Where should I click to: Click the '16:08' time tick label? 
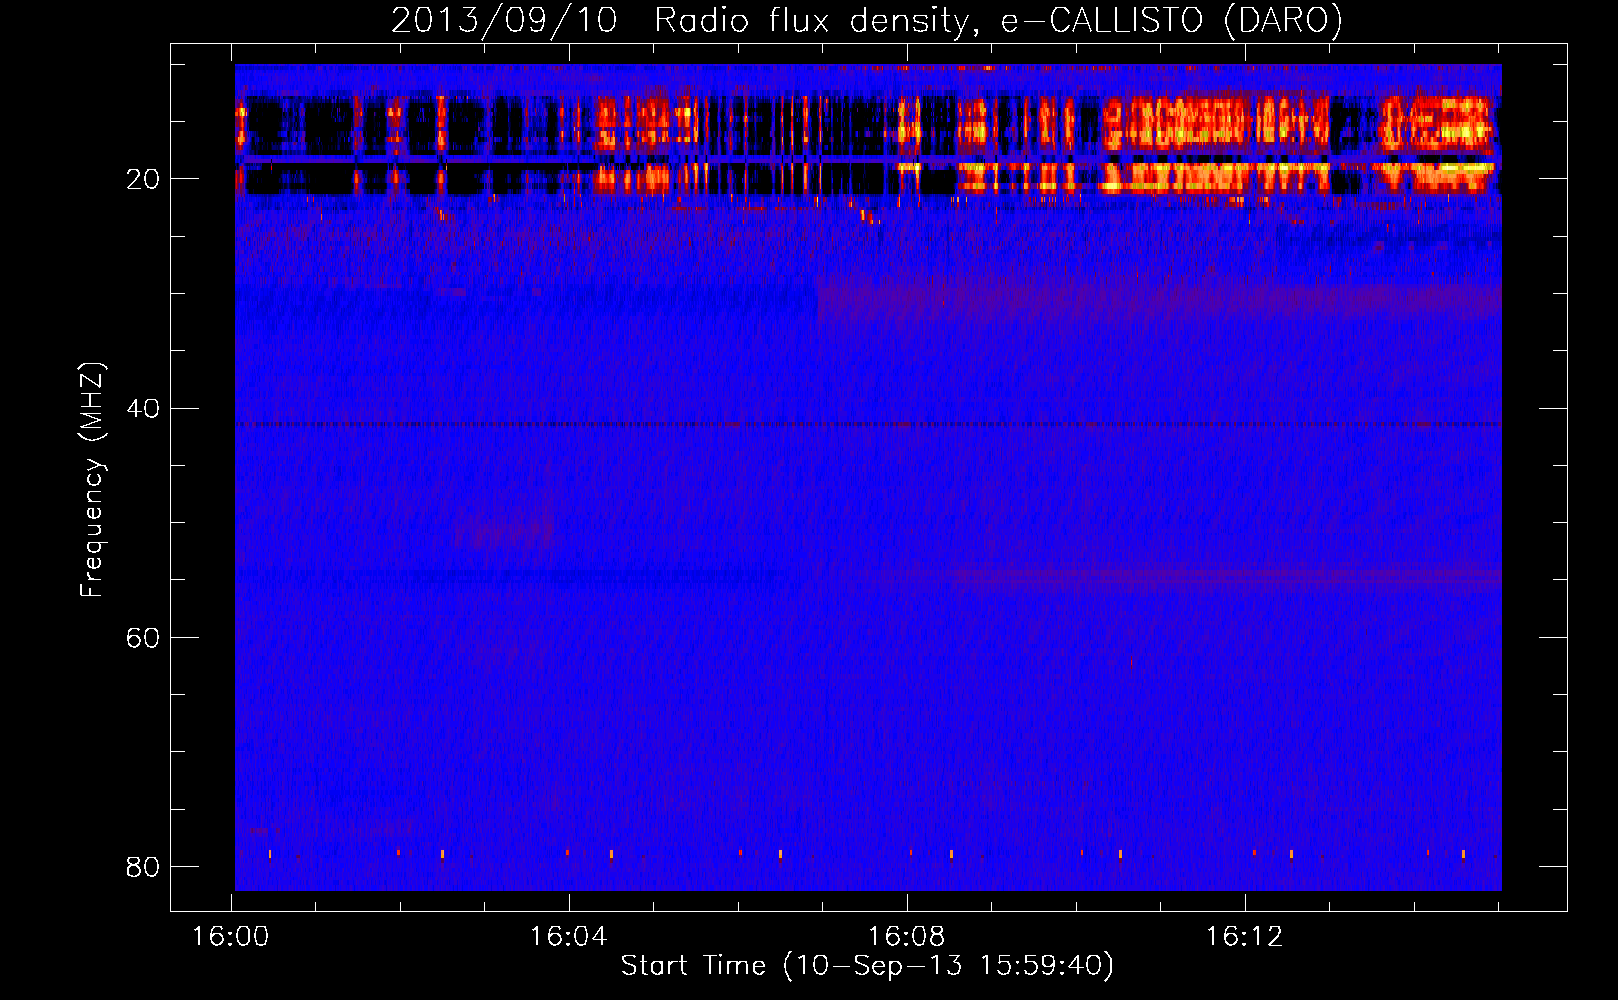click(x=907, y=937)
